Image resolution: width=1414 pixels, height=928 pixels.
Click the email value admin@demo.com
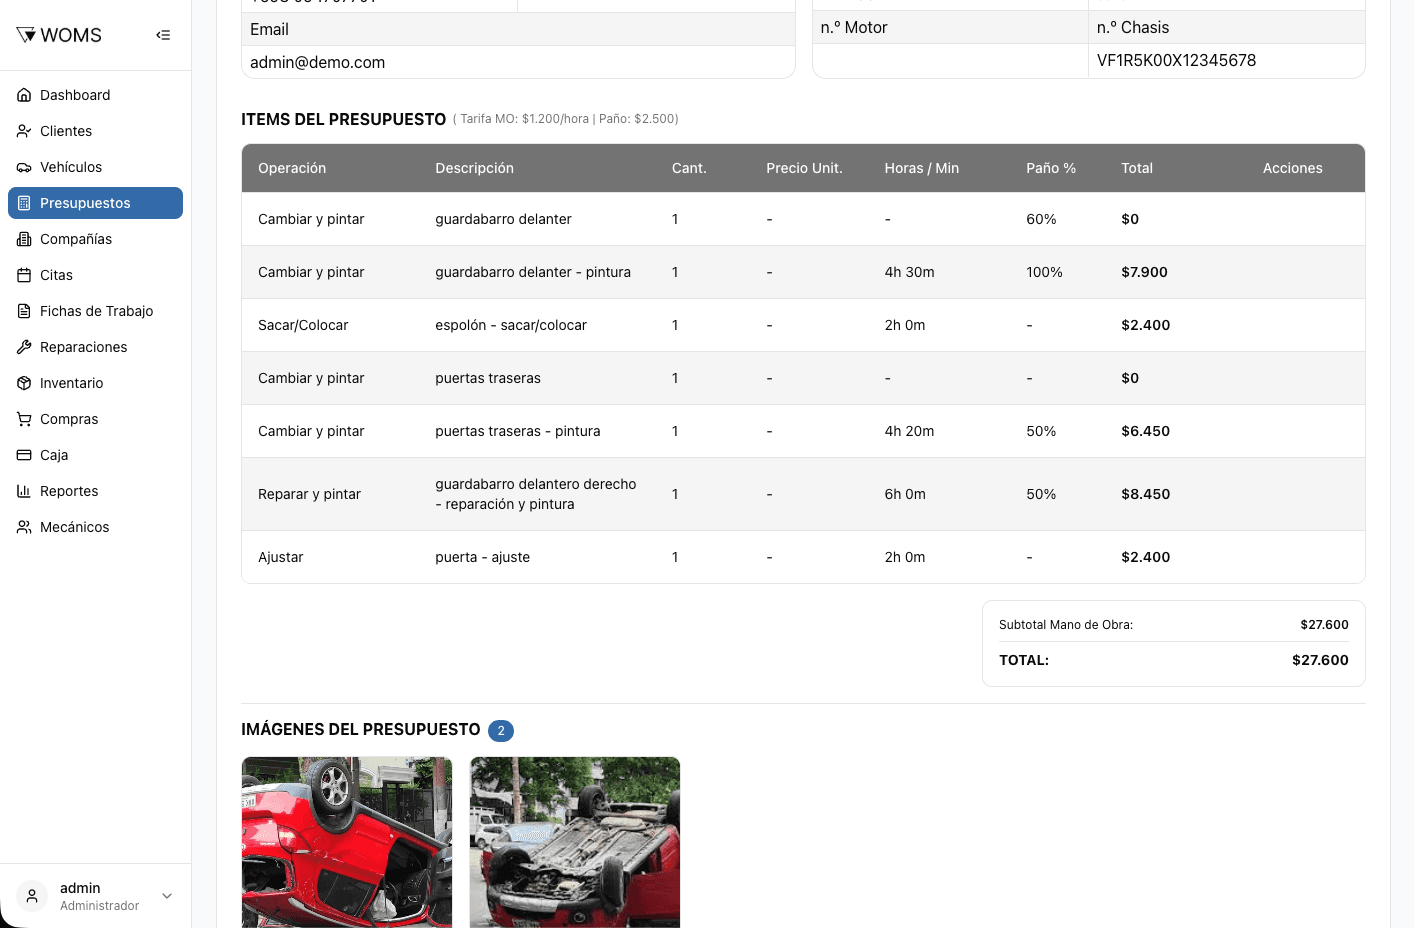(x=317, y=62)
